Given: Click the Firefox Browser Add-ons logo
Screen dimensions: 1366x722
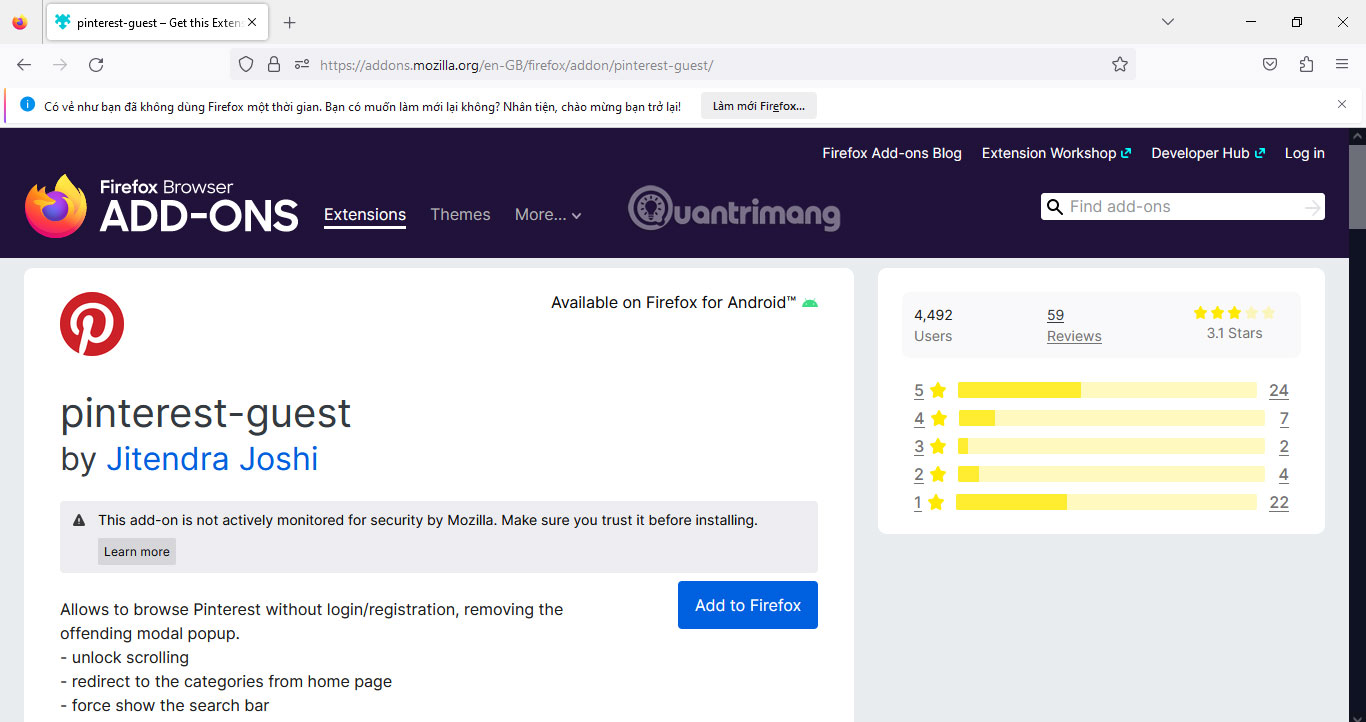Looking at the screenshot, I should click(162, 206).
